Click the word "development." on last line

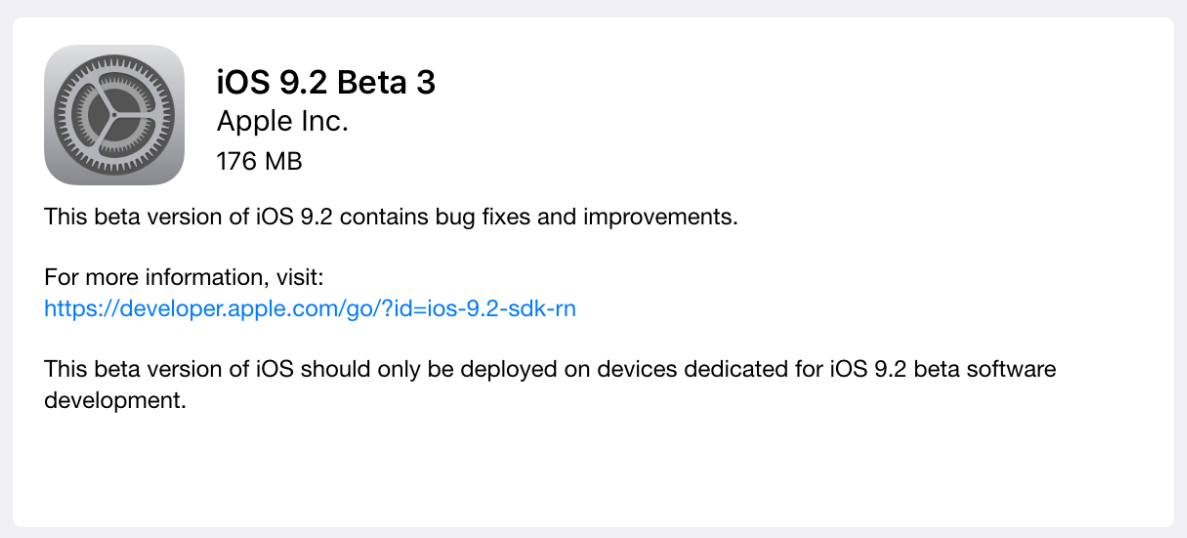point(115,401)
